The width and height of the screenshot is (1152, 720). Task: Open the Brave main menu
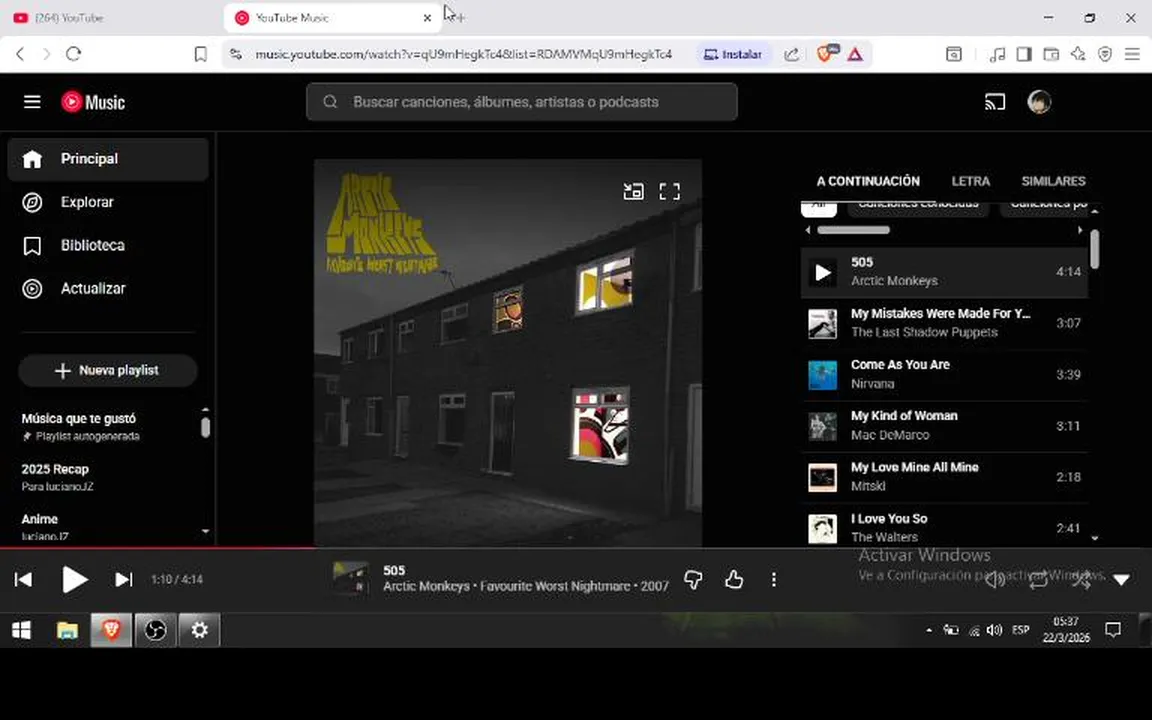1132,54
